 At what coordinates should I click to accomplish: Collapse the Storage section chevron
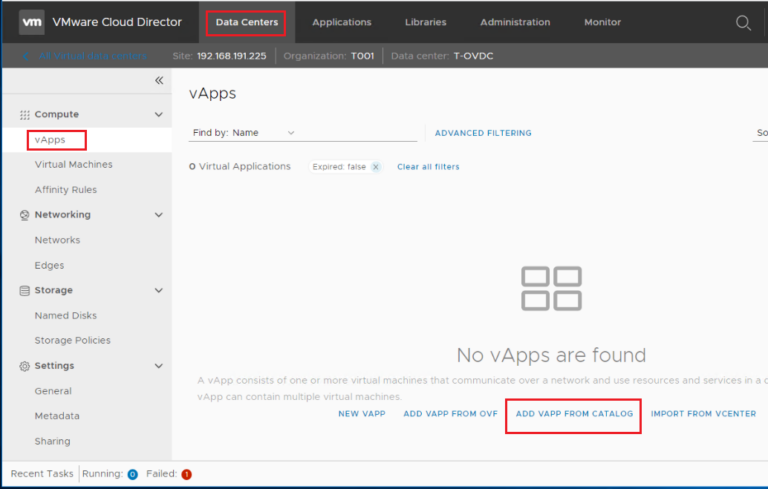[x=159, y=290]
